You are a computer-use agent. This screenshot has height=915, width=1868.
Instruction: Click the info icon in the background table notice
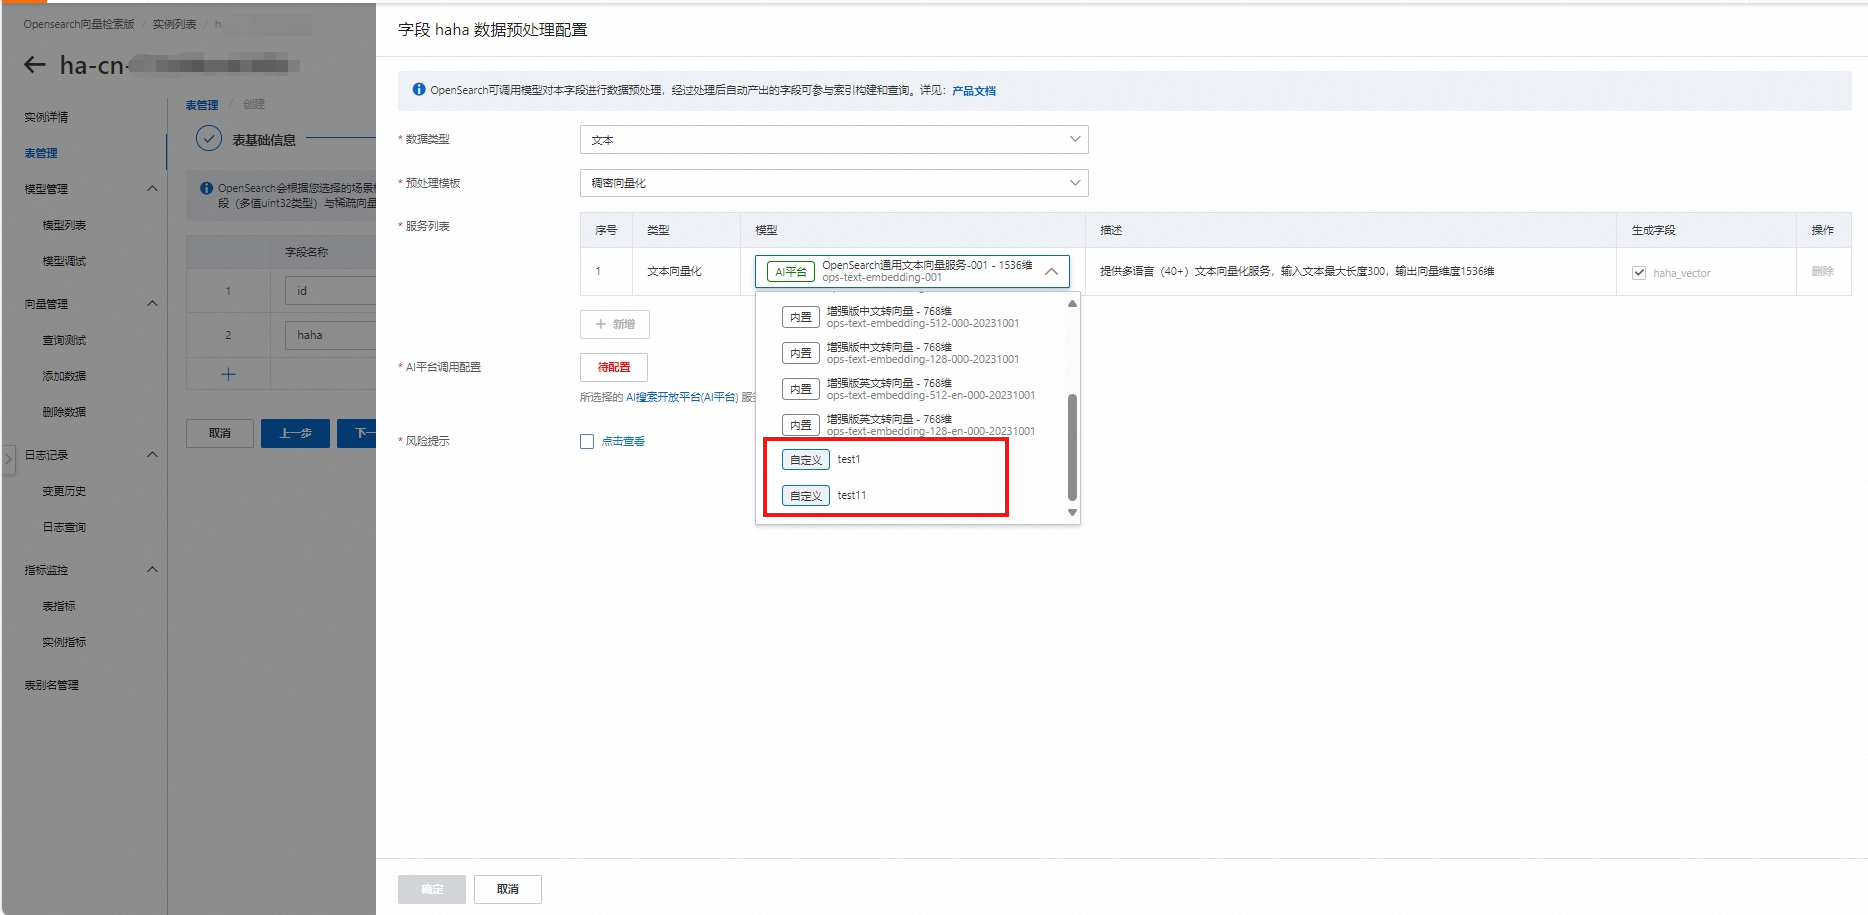pyautogui.click(x=206, y=188)
